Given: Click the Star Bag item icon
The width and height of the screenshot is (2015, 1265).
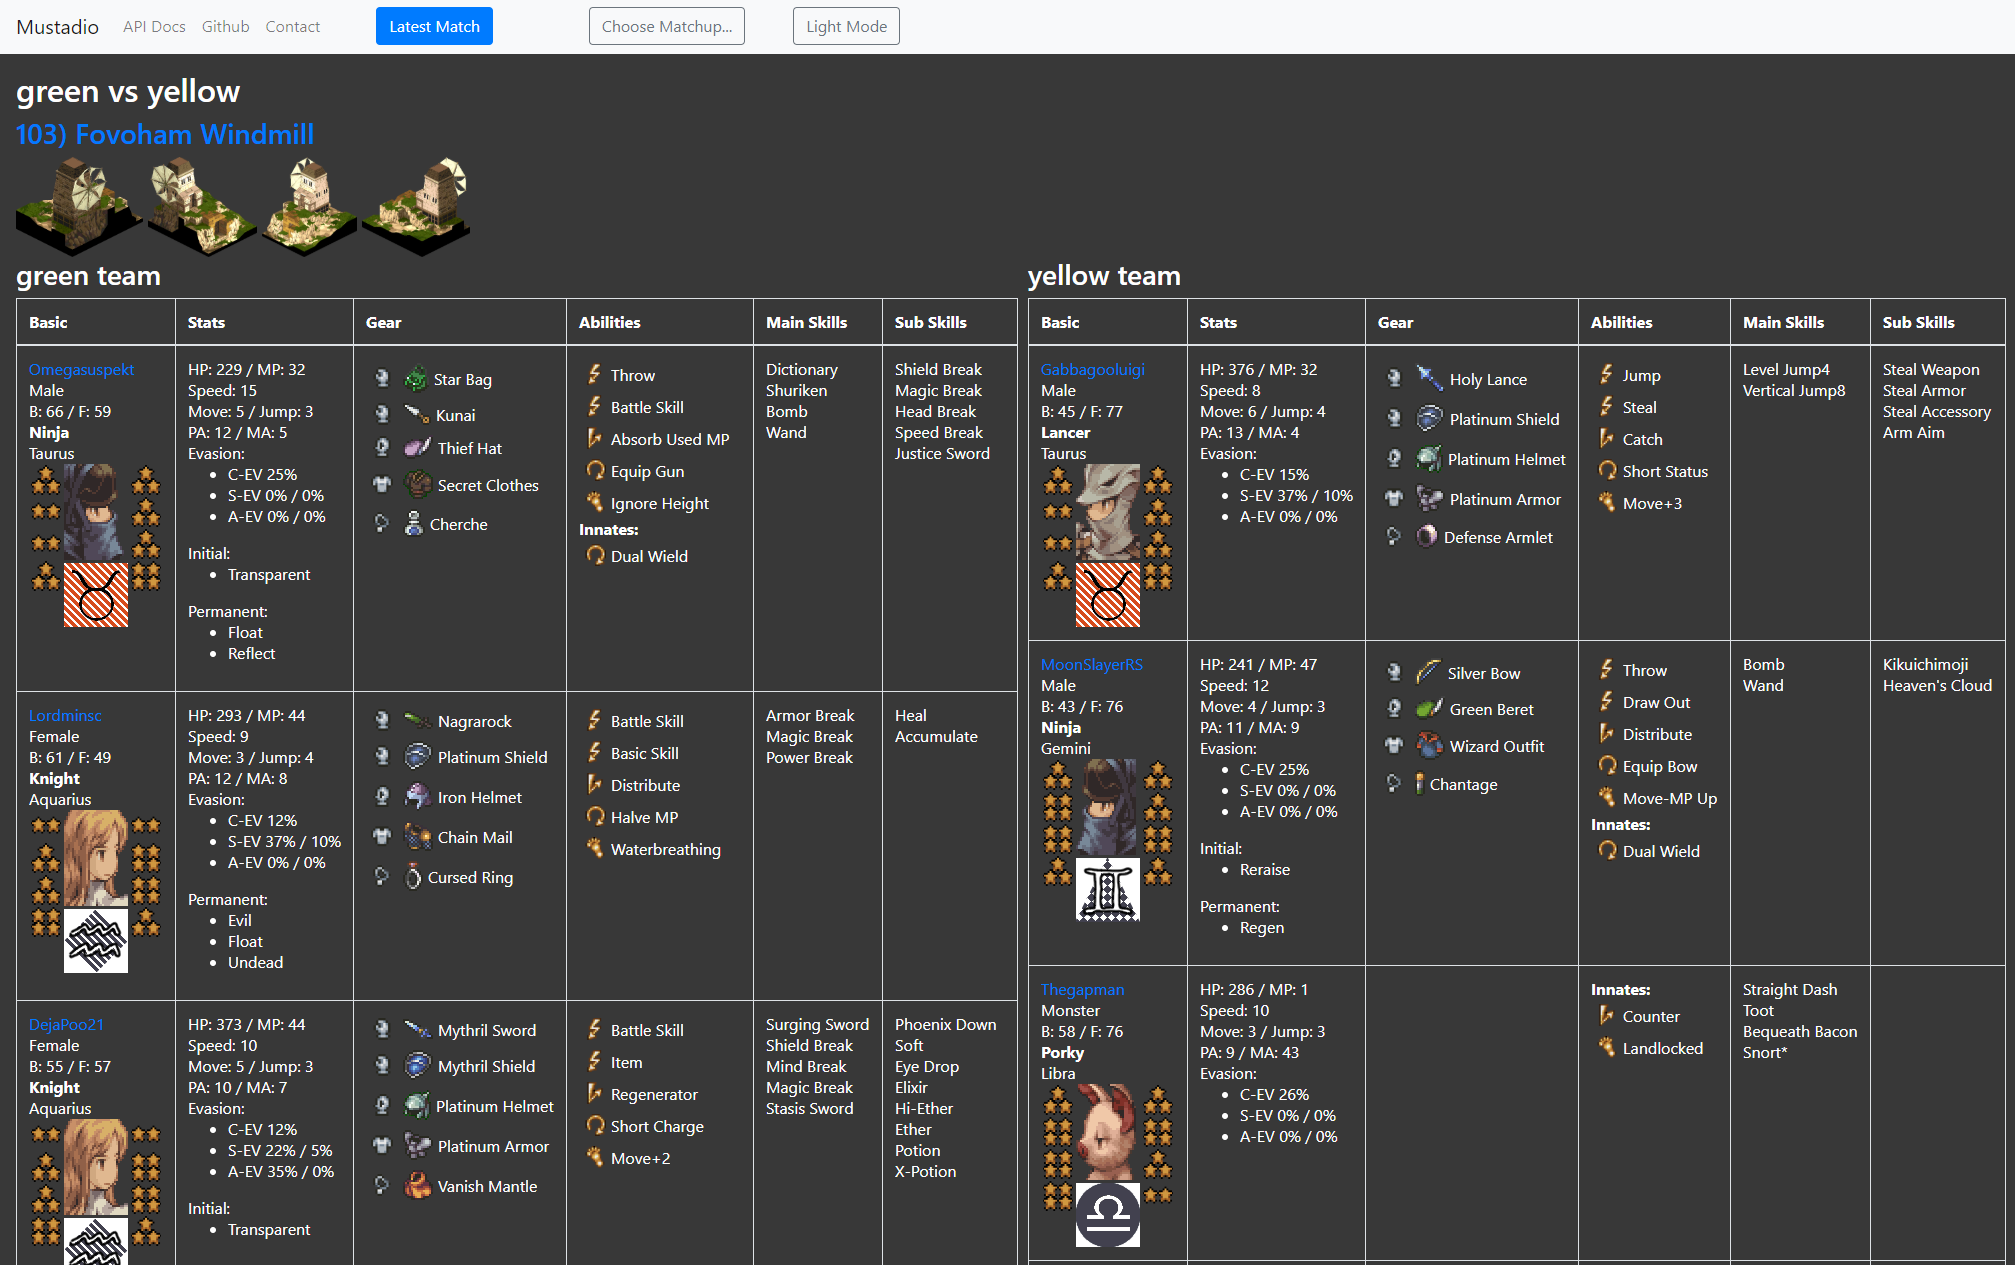Looking at the screenshot, I should coord(416,379).
